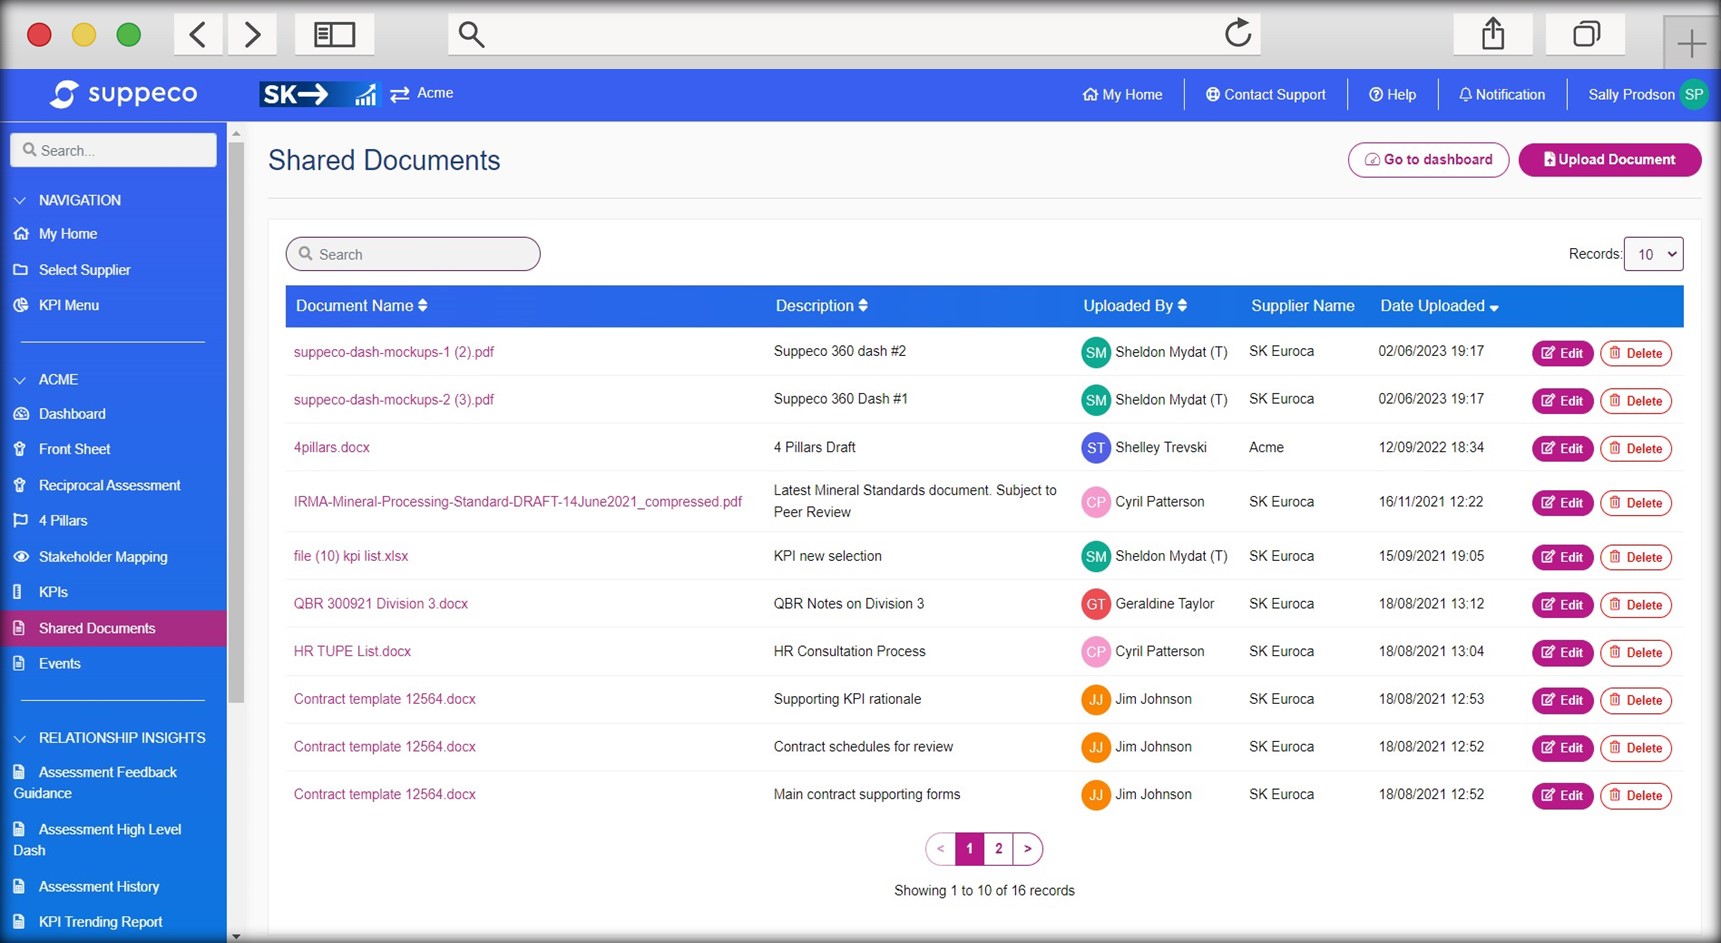
Task: Click the sidebar scrollbar
Action: coord(236,422)
